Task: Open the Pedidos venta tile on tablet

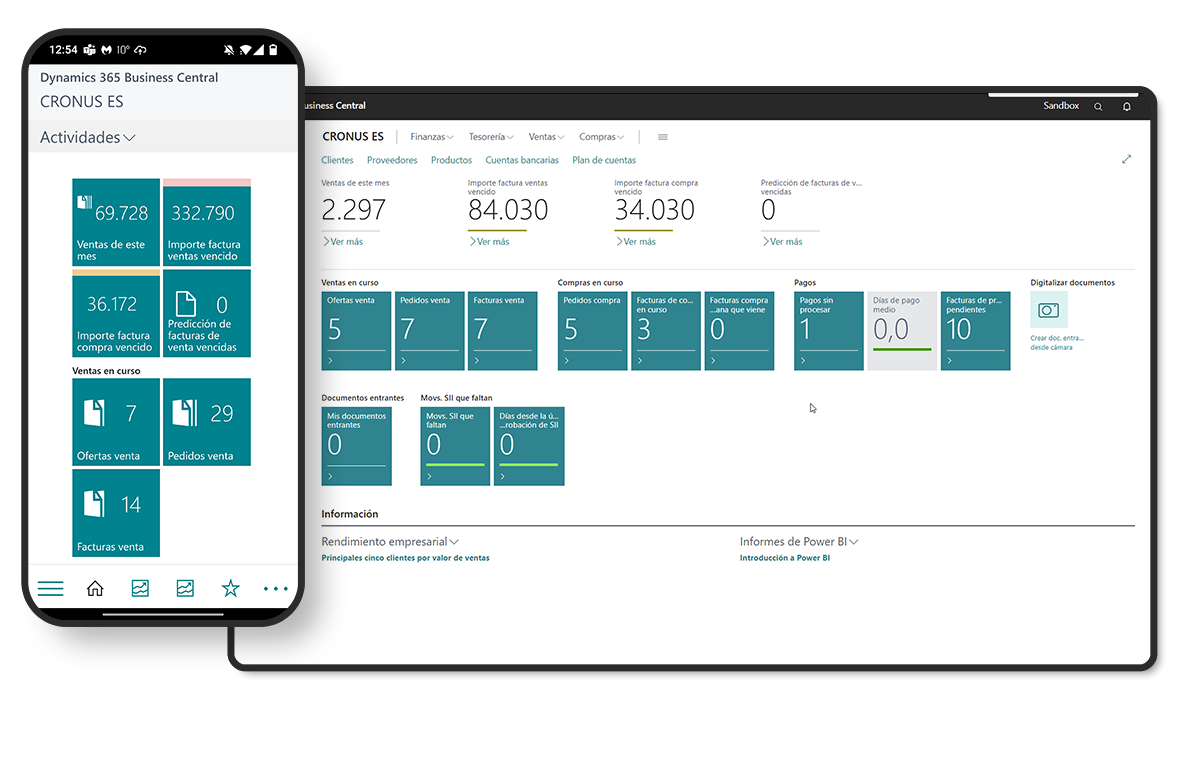Action: point(429,331)
